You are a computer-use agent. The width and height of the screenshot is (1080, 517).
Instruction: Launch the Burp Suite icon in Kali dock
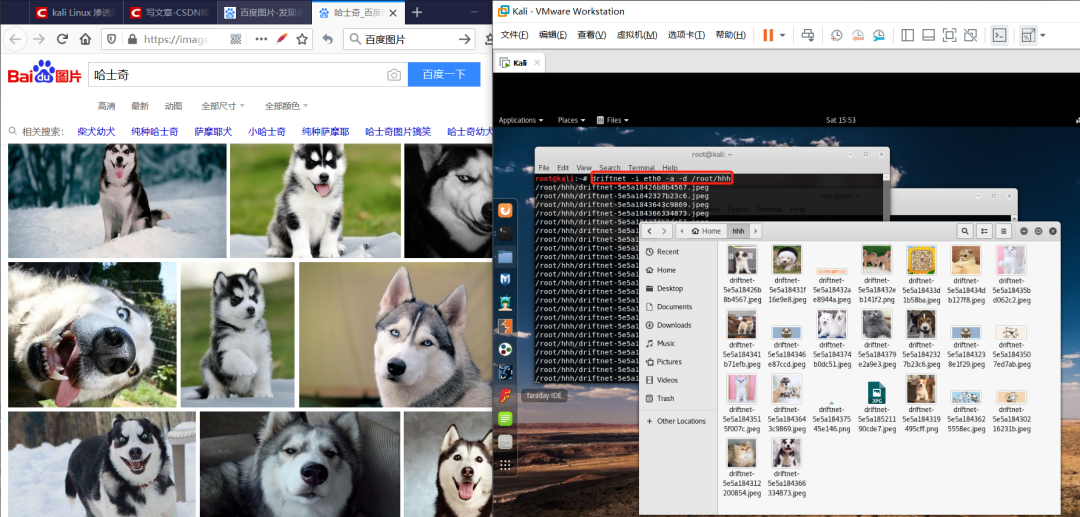[505, 326]
